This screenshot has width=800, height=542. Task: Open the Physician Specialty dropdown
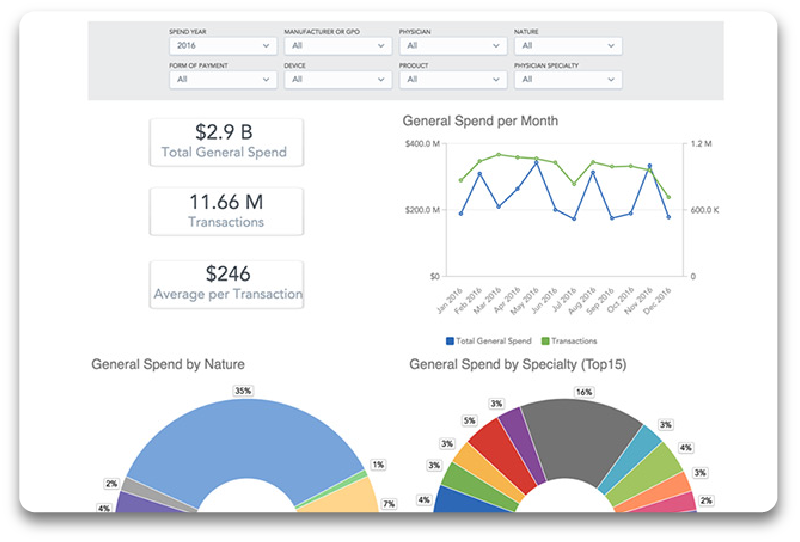click(568, 79)
